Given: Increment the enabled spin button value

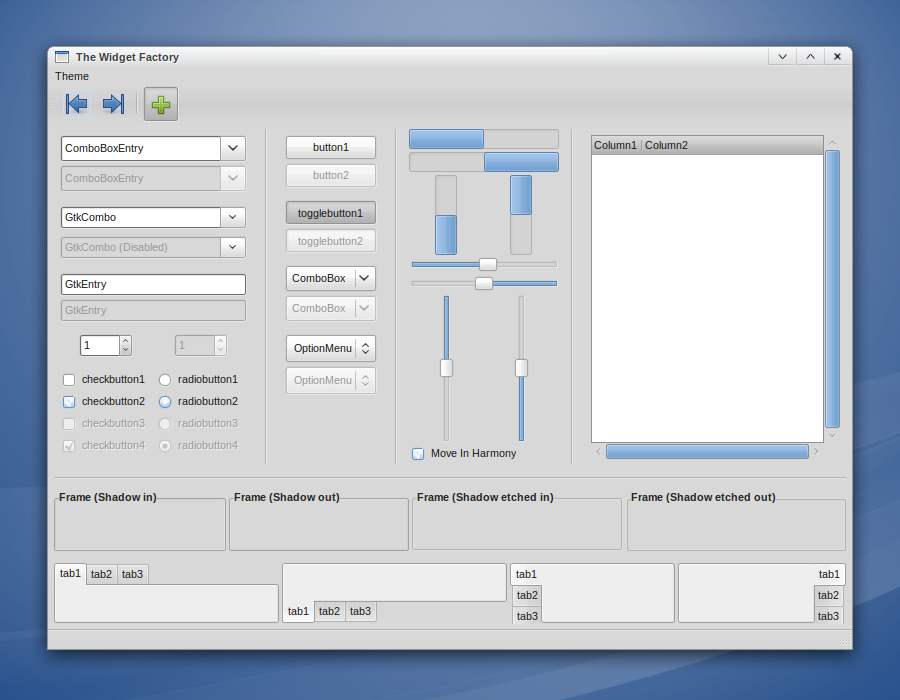Looking at the screenshot, I should 126,341.
